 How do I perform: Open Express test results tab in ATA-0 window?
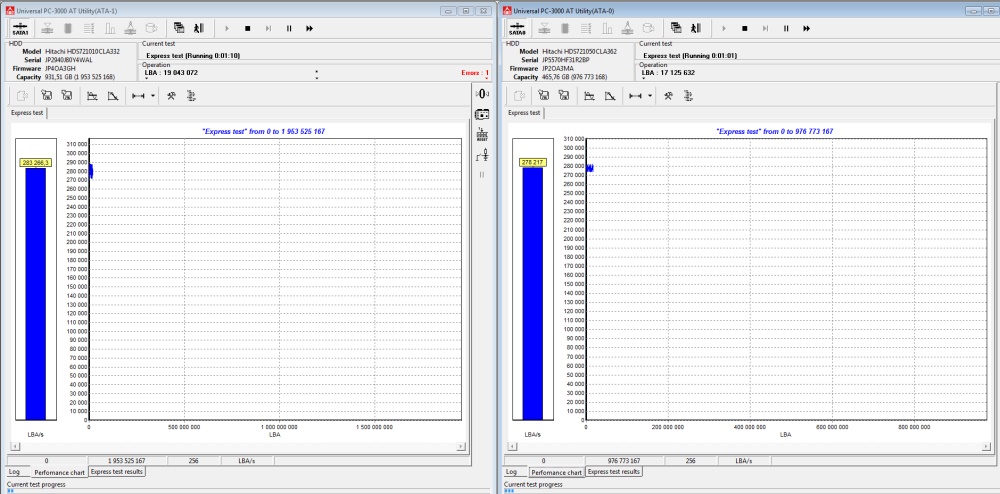coord(614,471)
